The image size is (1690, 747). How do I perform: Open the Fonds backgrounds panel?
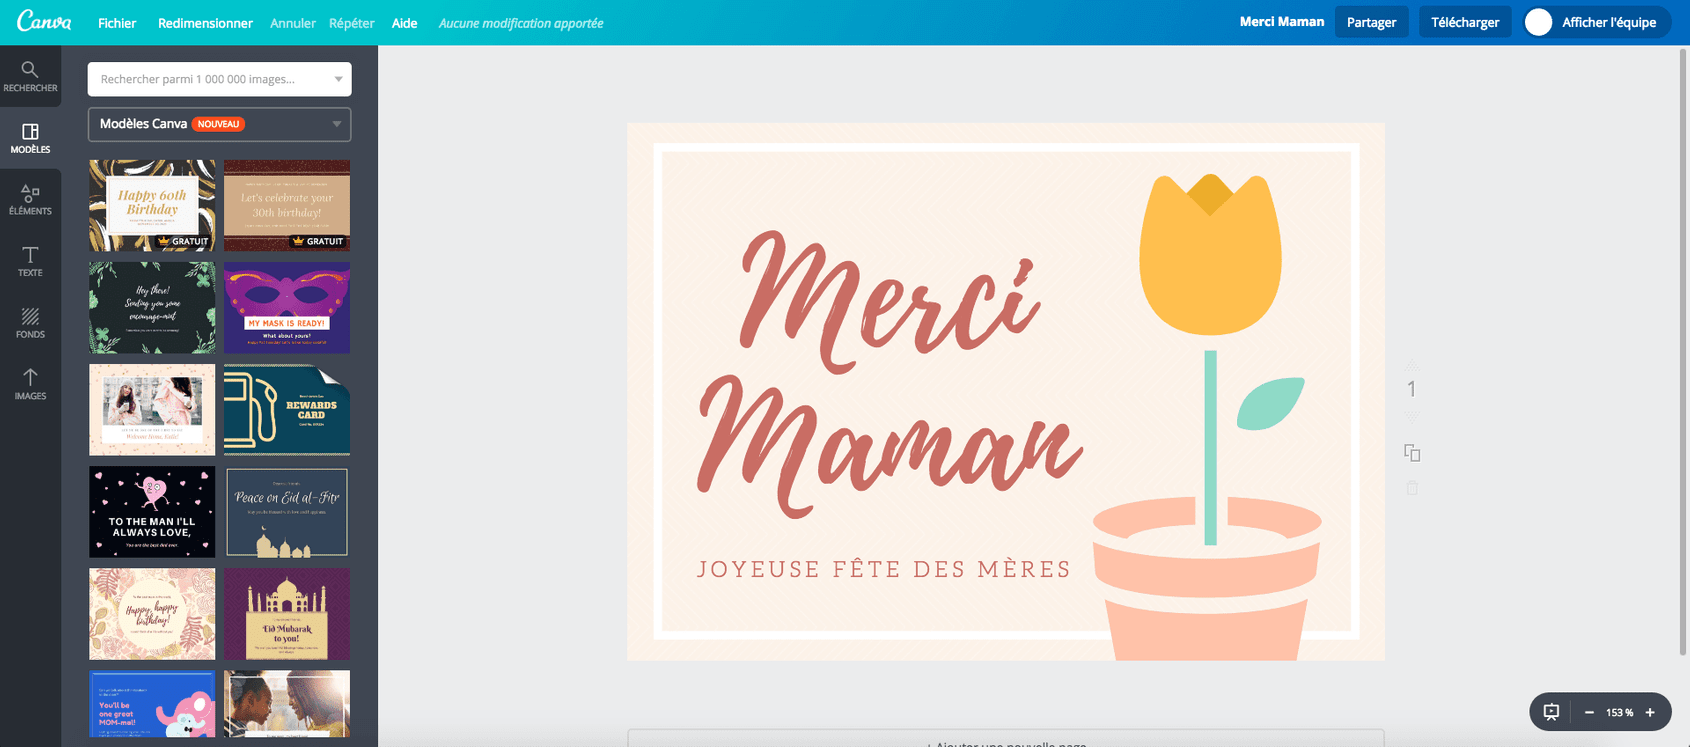pyautogui.click(x=30, y=323)
